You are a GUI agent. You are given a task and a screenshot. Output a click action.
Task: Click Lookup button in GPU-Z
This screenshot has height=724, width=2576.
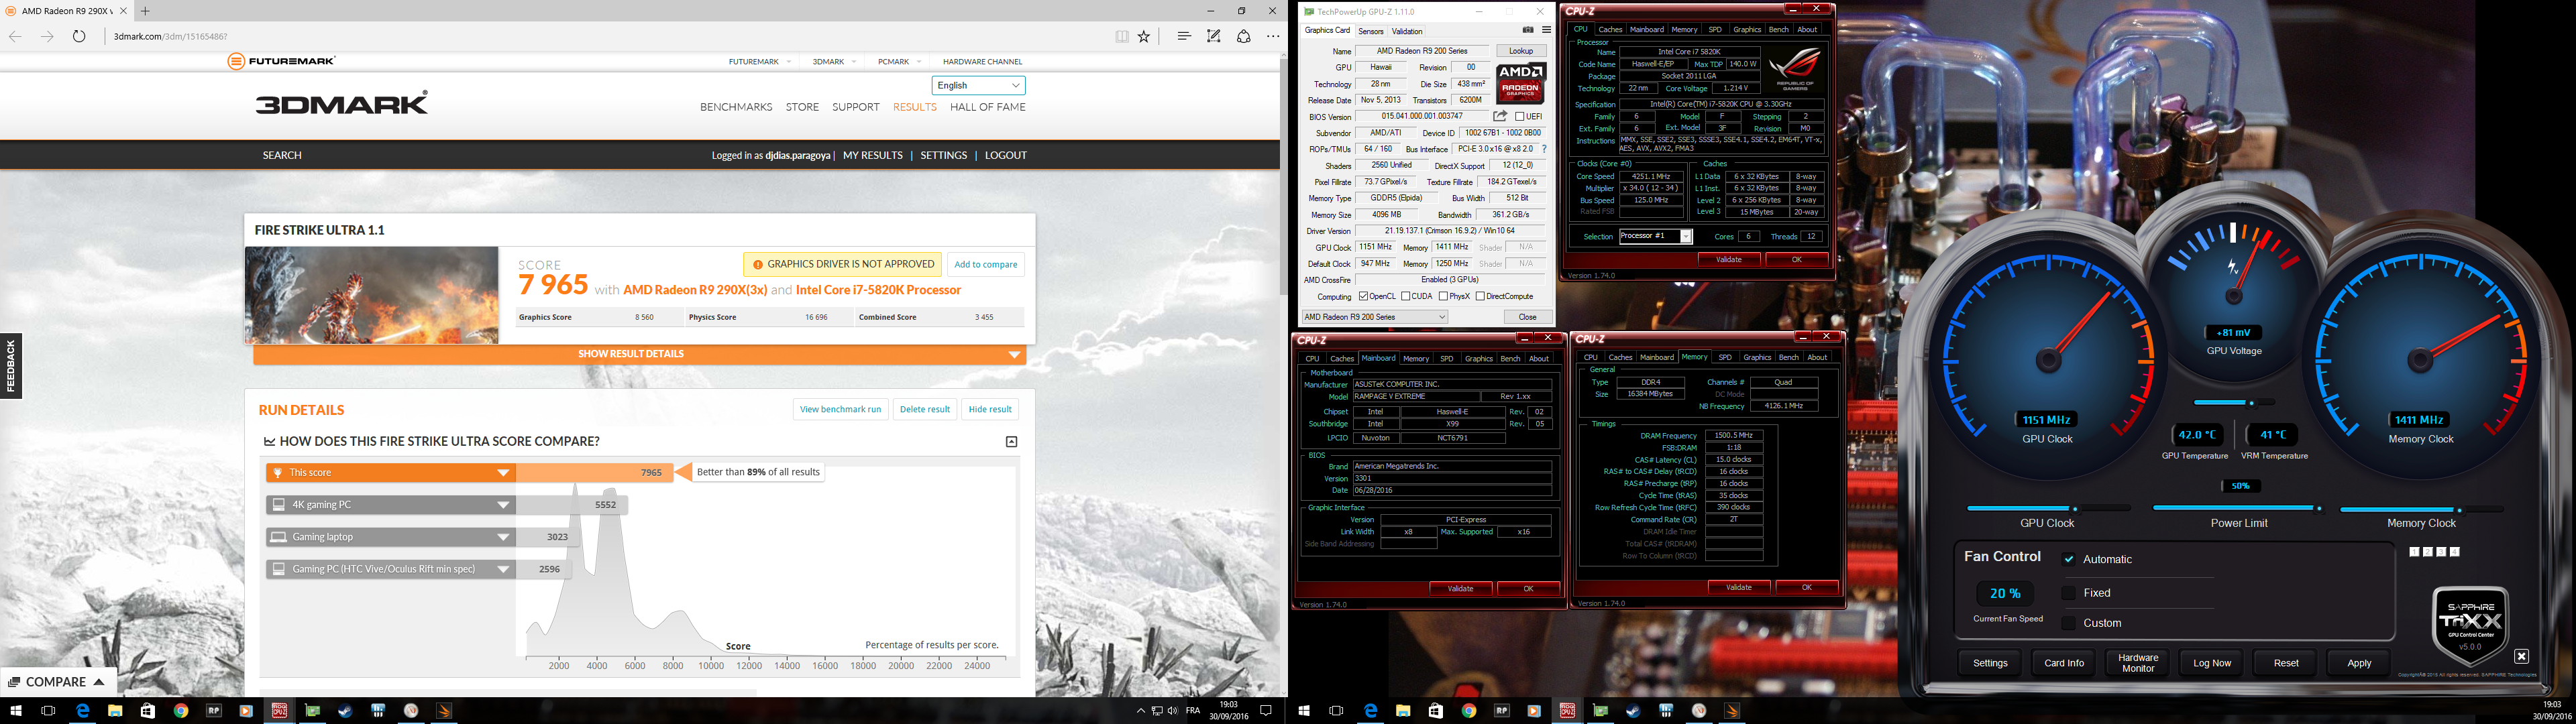(x=1521, y=51)
